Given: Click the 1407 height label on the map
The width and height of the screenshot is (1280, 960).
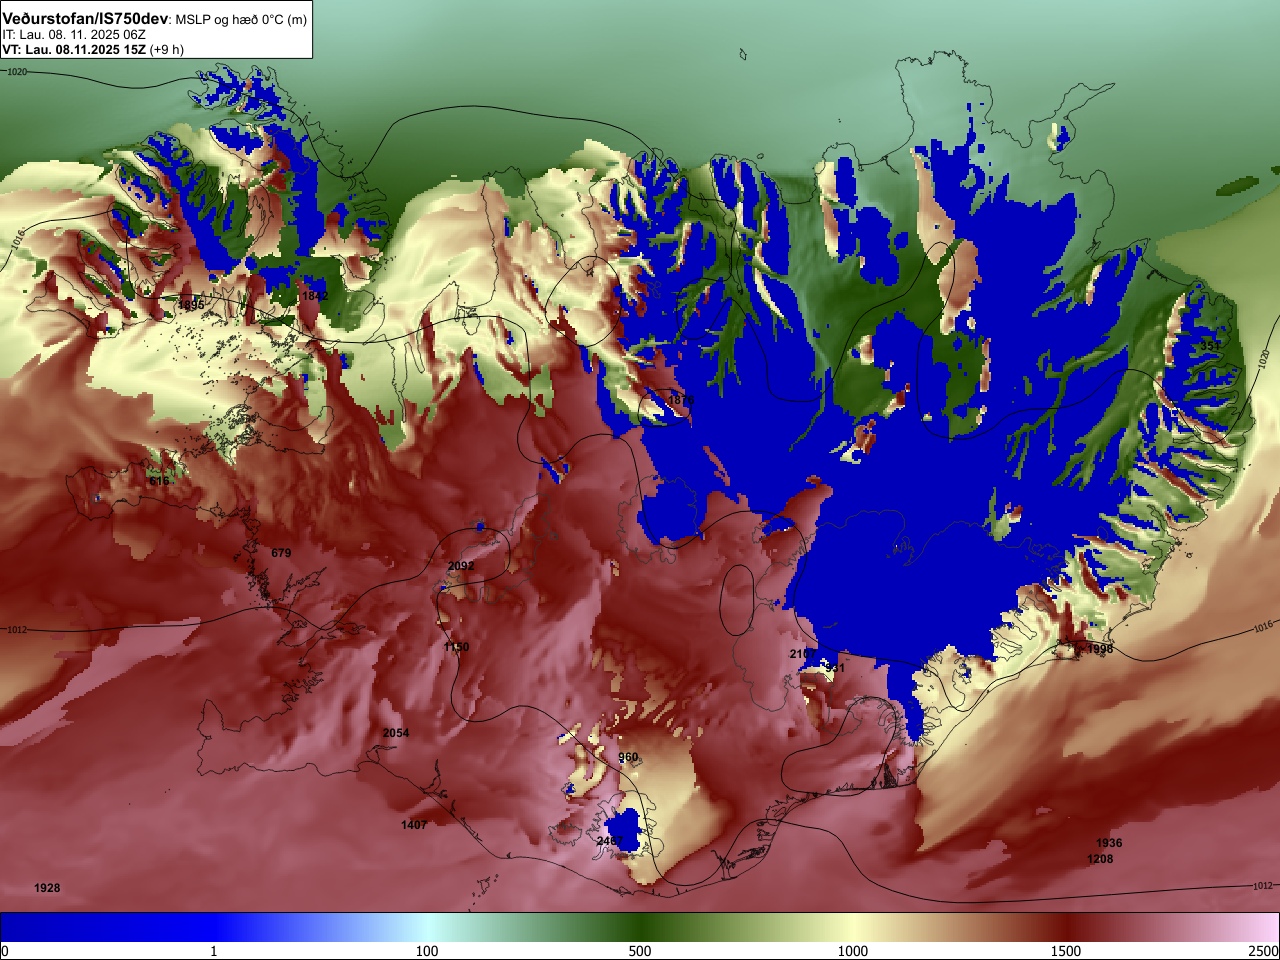Looking at the screenshot, I should tap(414, 825).
